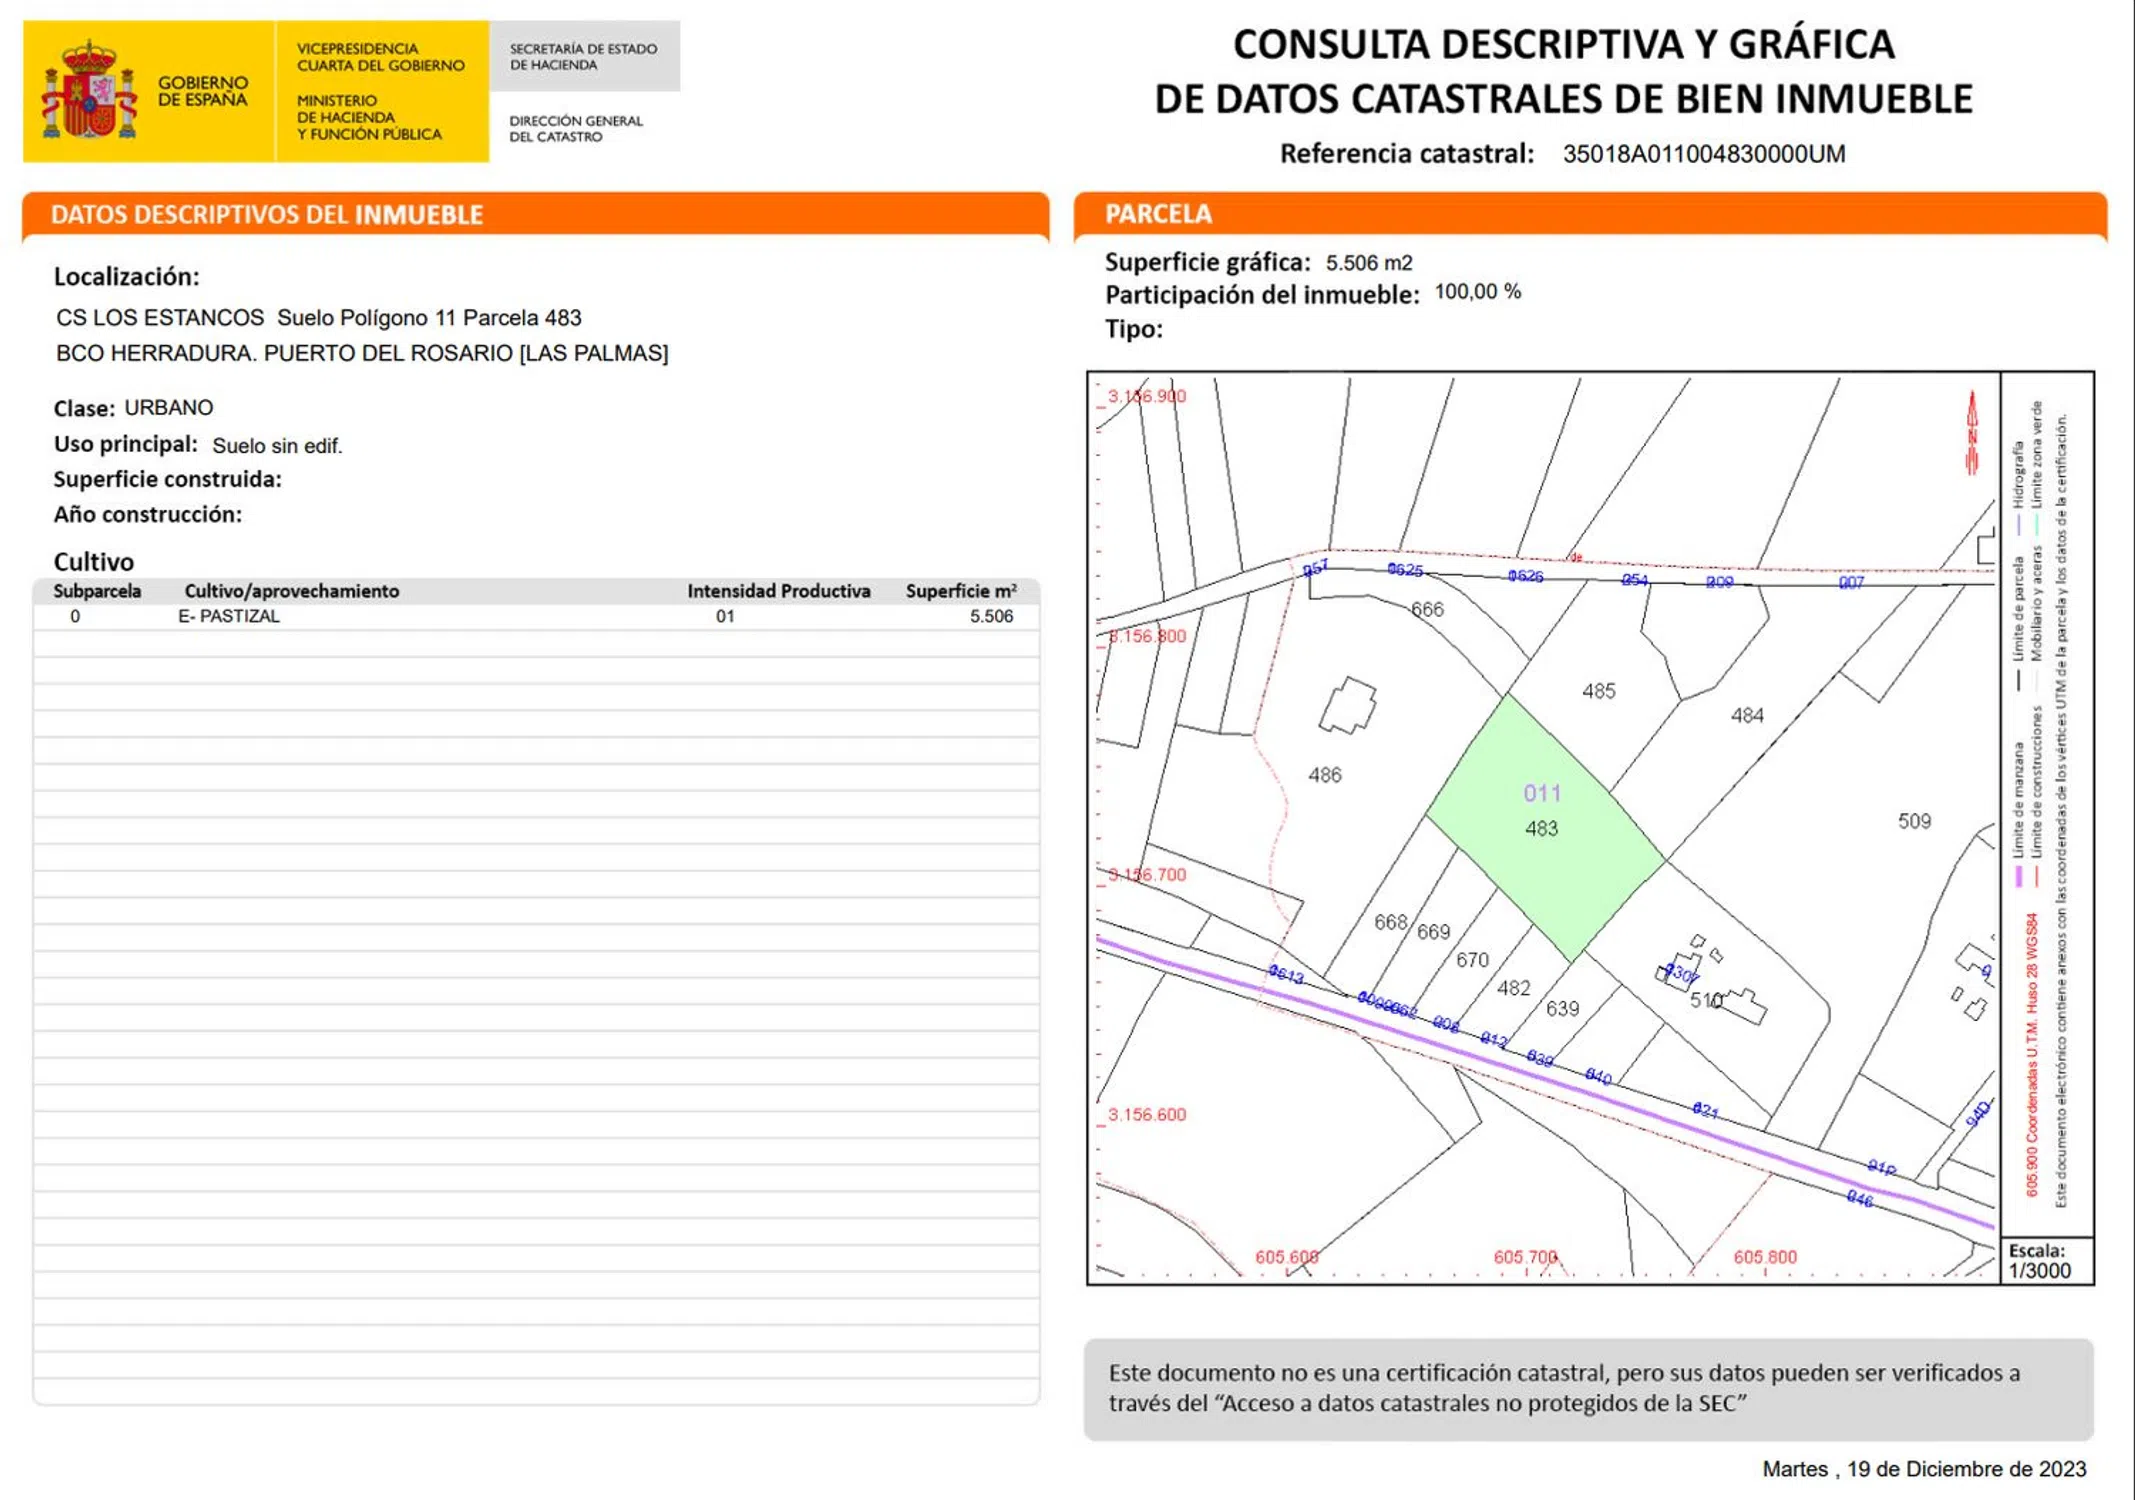Click the date Martes, 19 de Diciembre de 2023

1924,1469
